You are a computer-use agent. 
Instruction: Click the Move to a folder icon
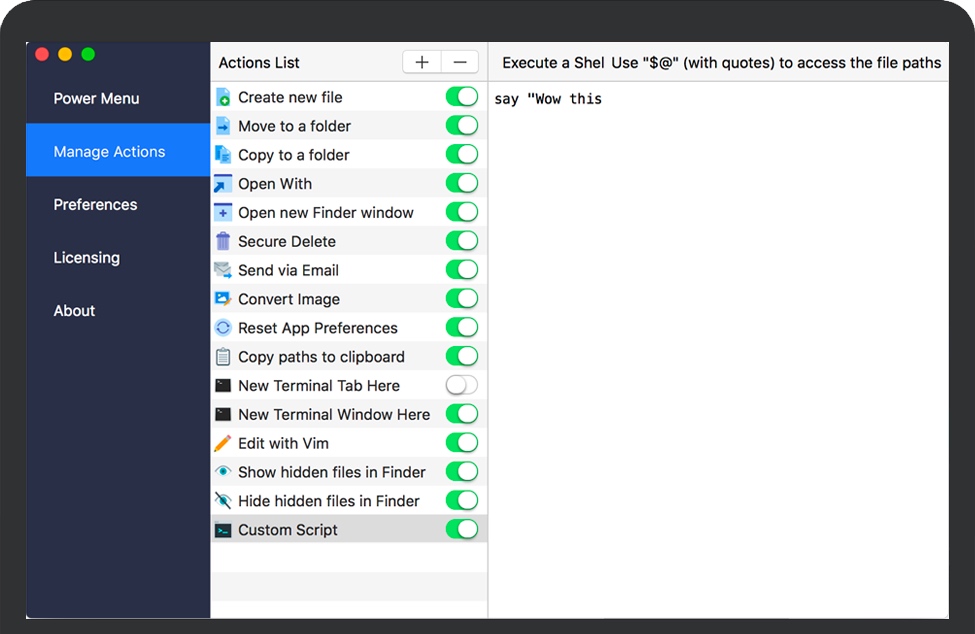(x=224, y=126)
